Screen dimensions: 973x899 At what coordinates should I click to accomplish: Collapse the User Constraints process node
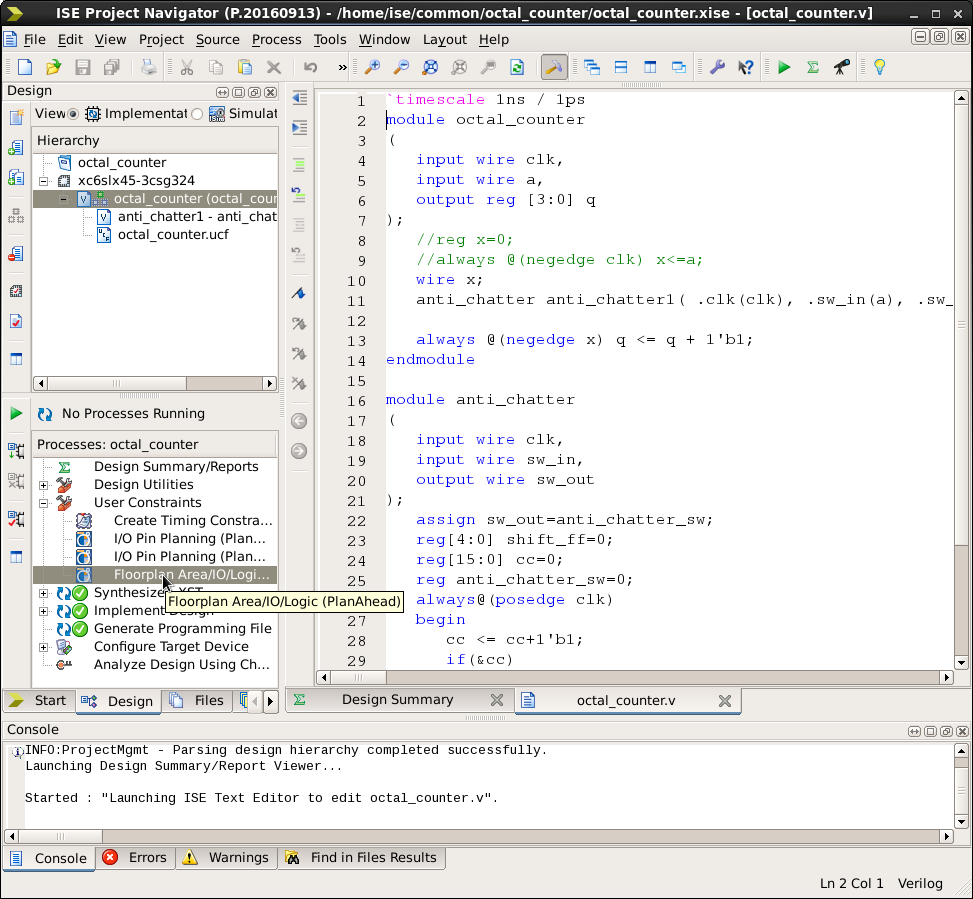[x=43, y=503]
